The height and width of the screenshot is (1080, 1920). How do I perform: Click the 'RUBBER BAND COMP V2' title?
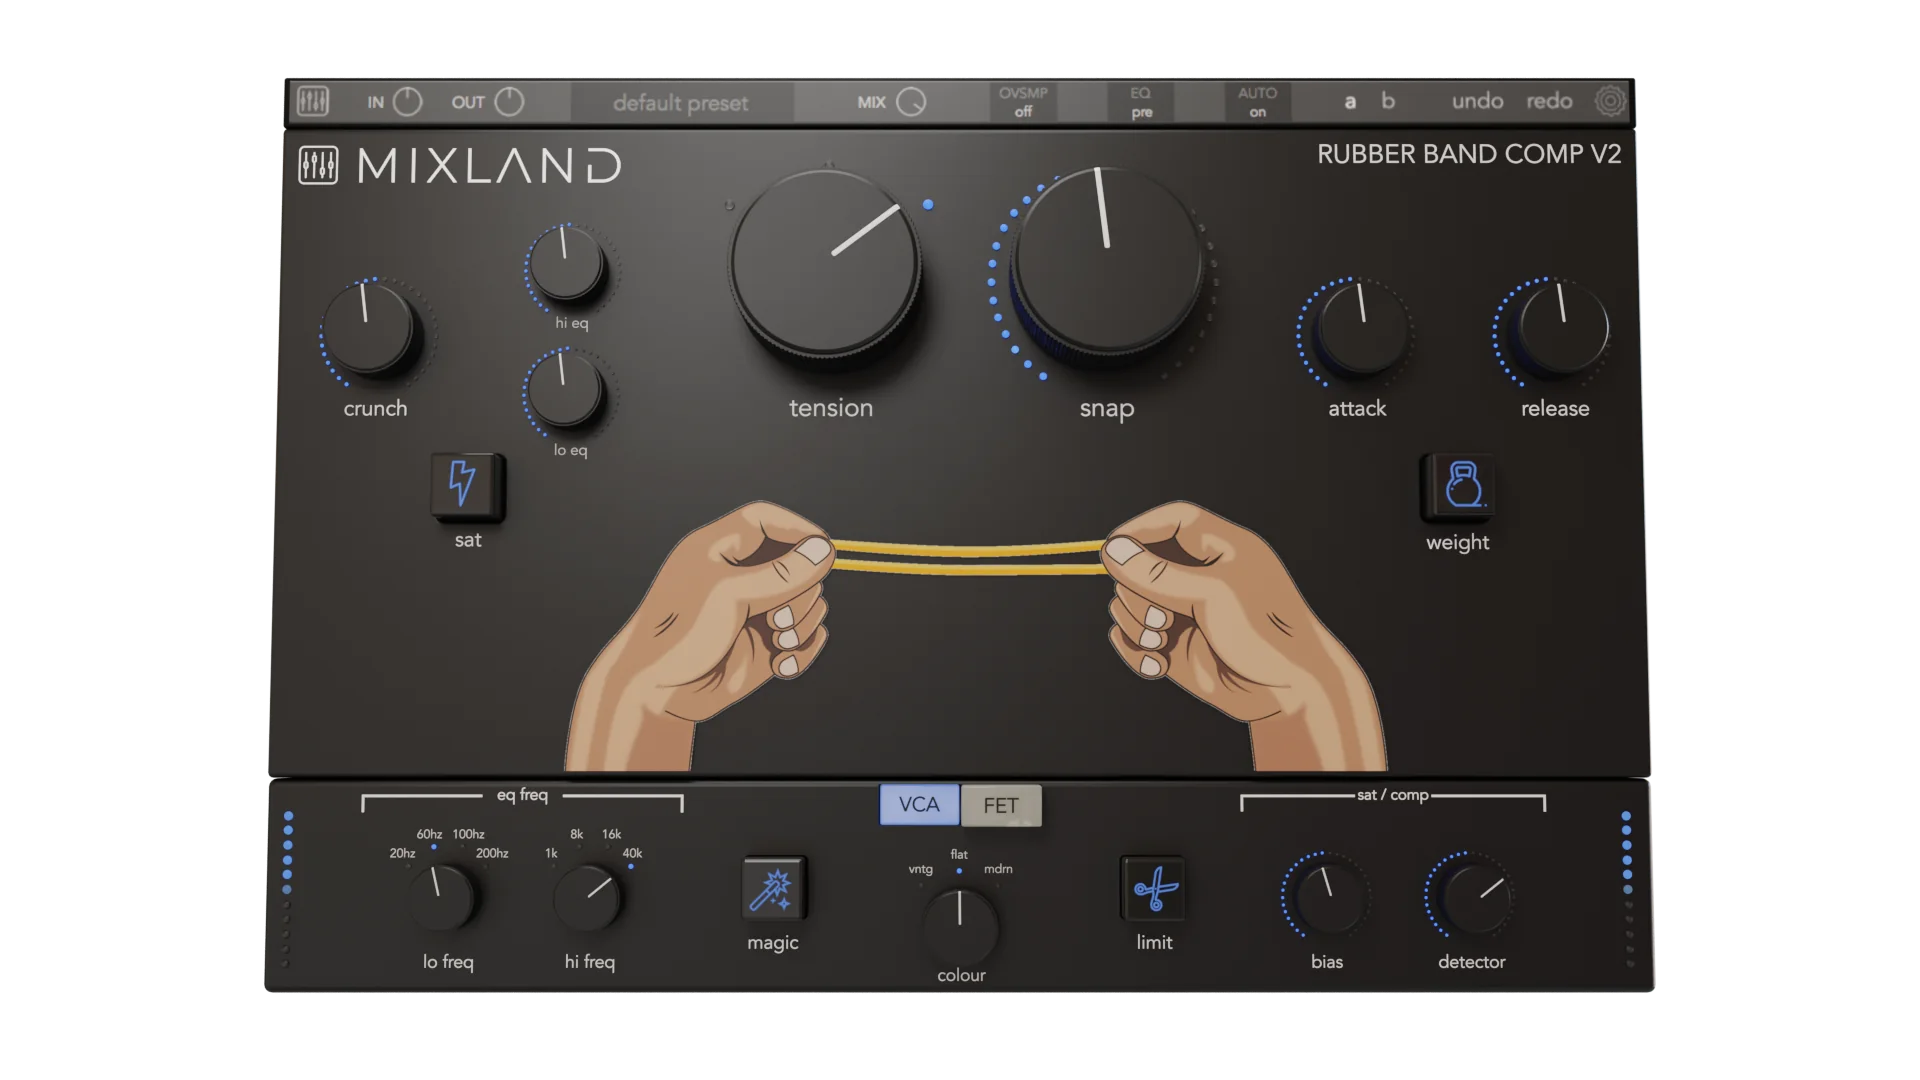point(1469,154)
